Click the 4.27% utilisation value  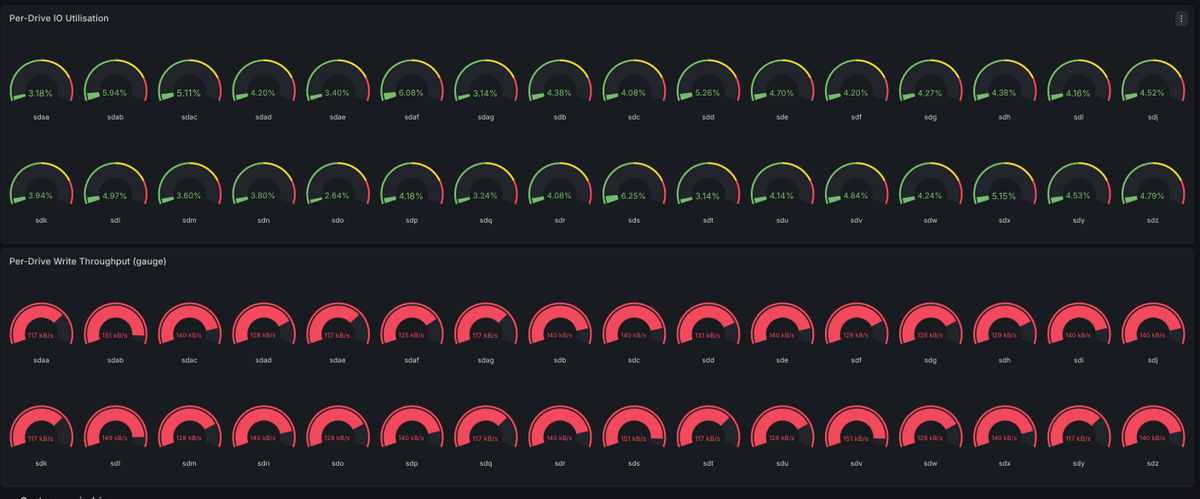(931, 93)
